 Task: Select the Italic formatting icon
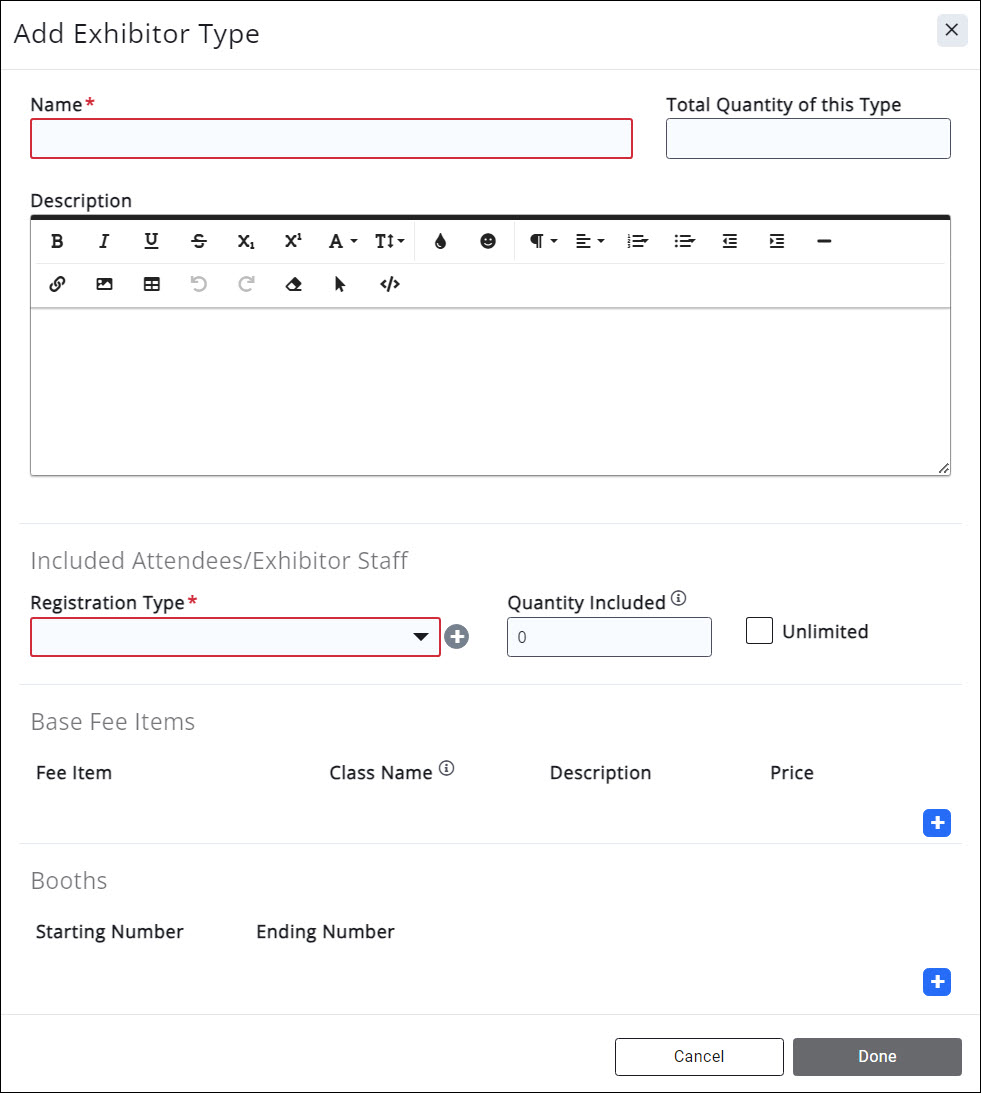point(104,241)
